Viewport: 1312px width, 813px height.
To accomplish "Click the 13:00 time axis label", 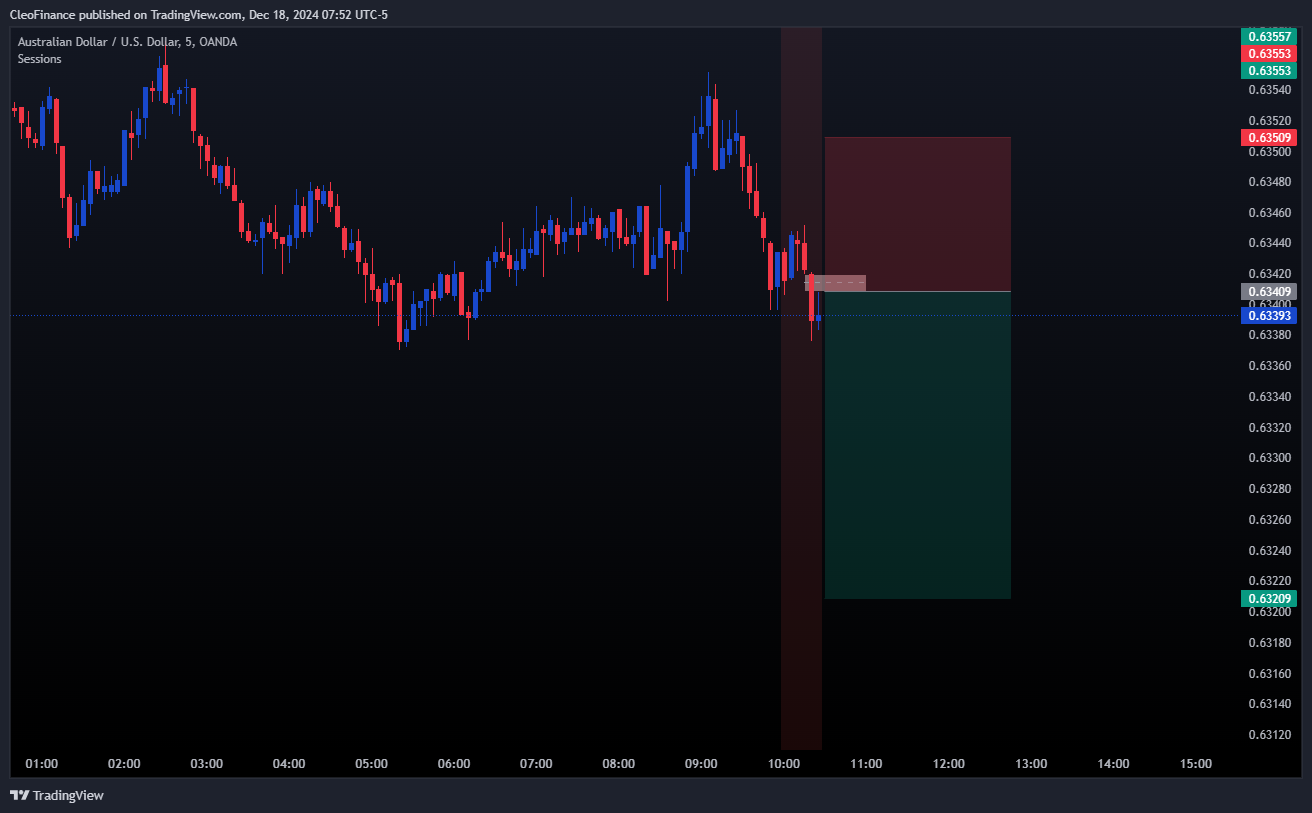I will pyautogui.click(x=1031, y=764).
